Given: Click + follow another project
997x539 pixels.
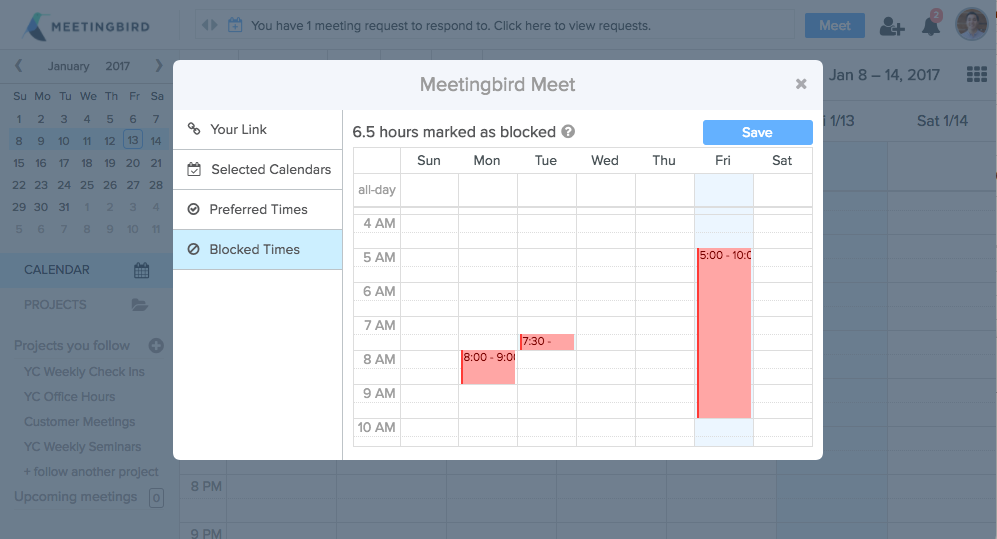Looking at the screenshot, I should click(x=91, y=472).
